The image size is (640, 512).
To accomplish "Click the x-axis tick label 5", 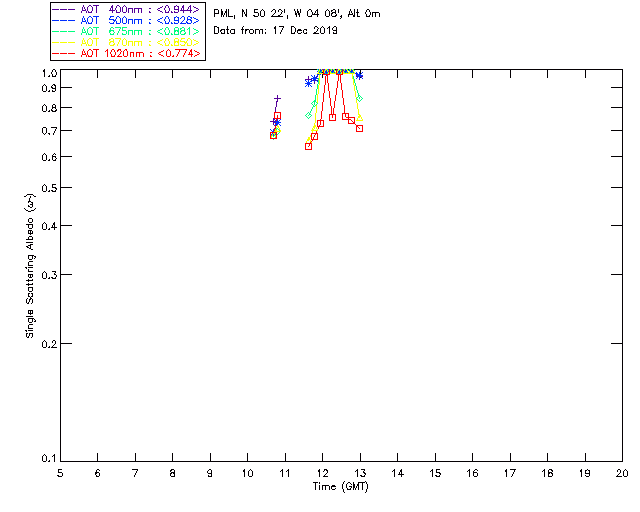I will coord(60,473).
